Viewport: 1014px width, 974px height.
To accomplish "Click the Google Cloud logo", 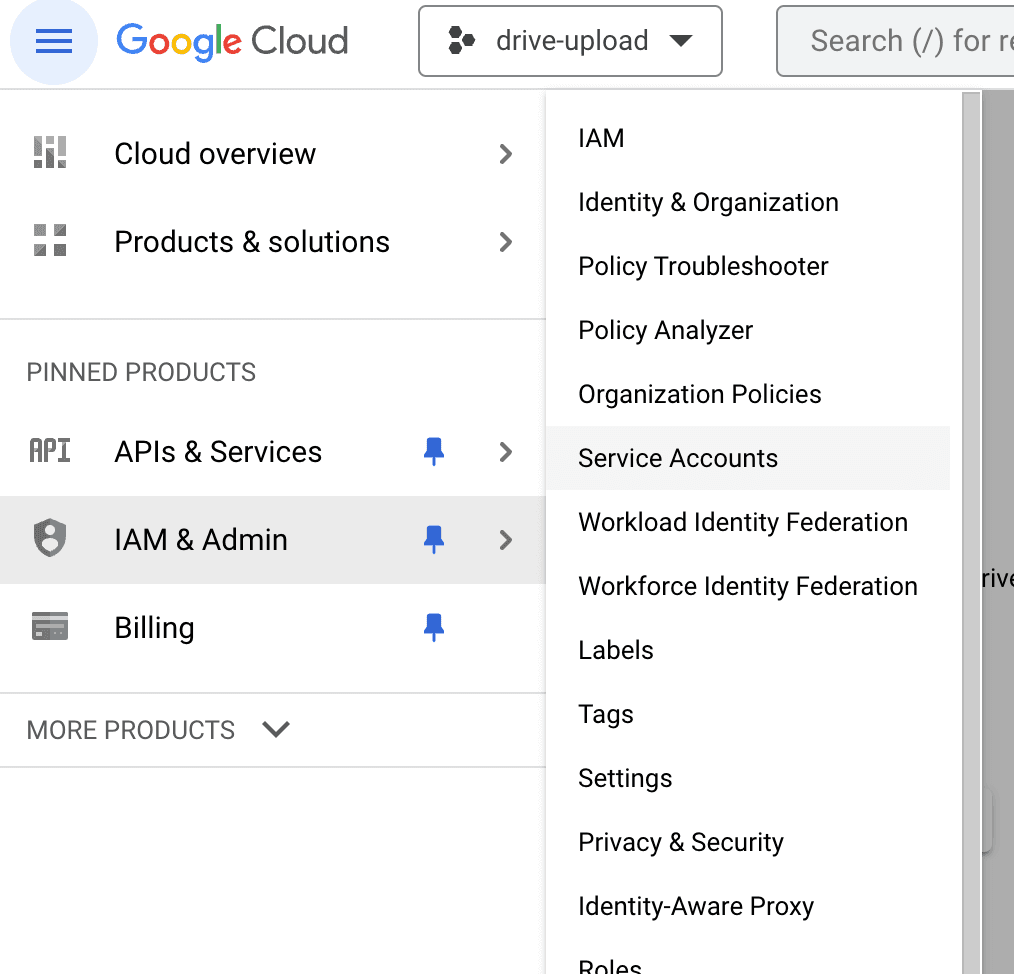I will pos(232,41).
